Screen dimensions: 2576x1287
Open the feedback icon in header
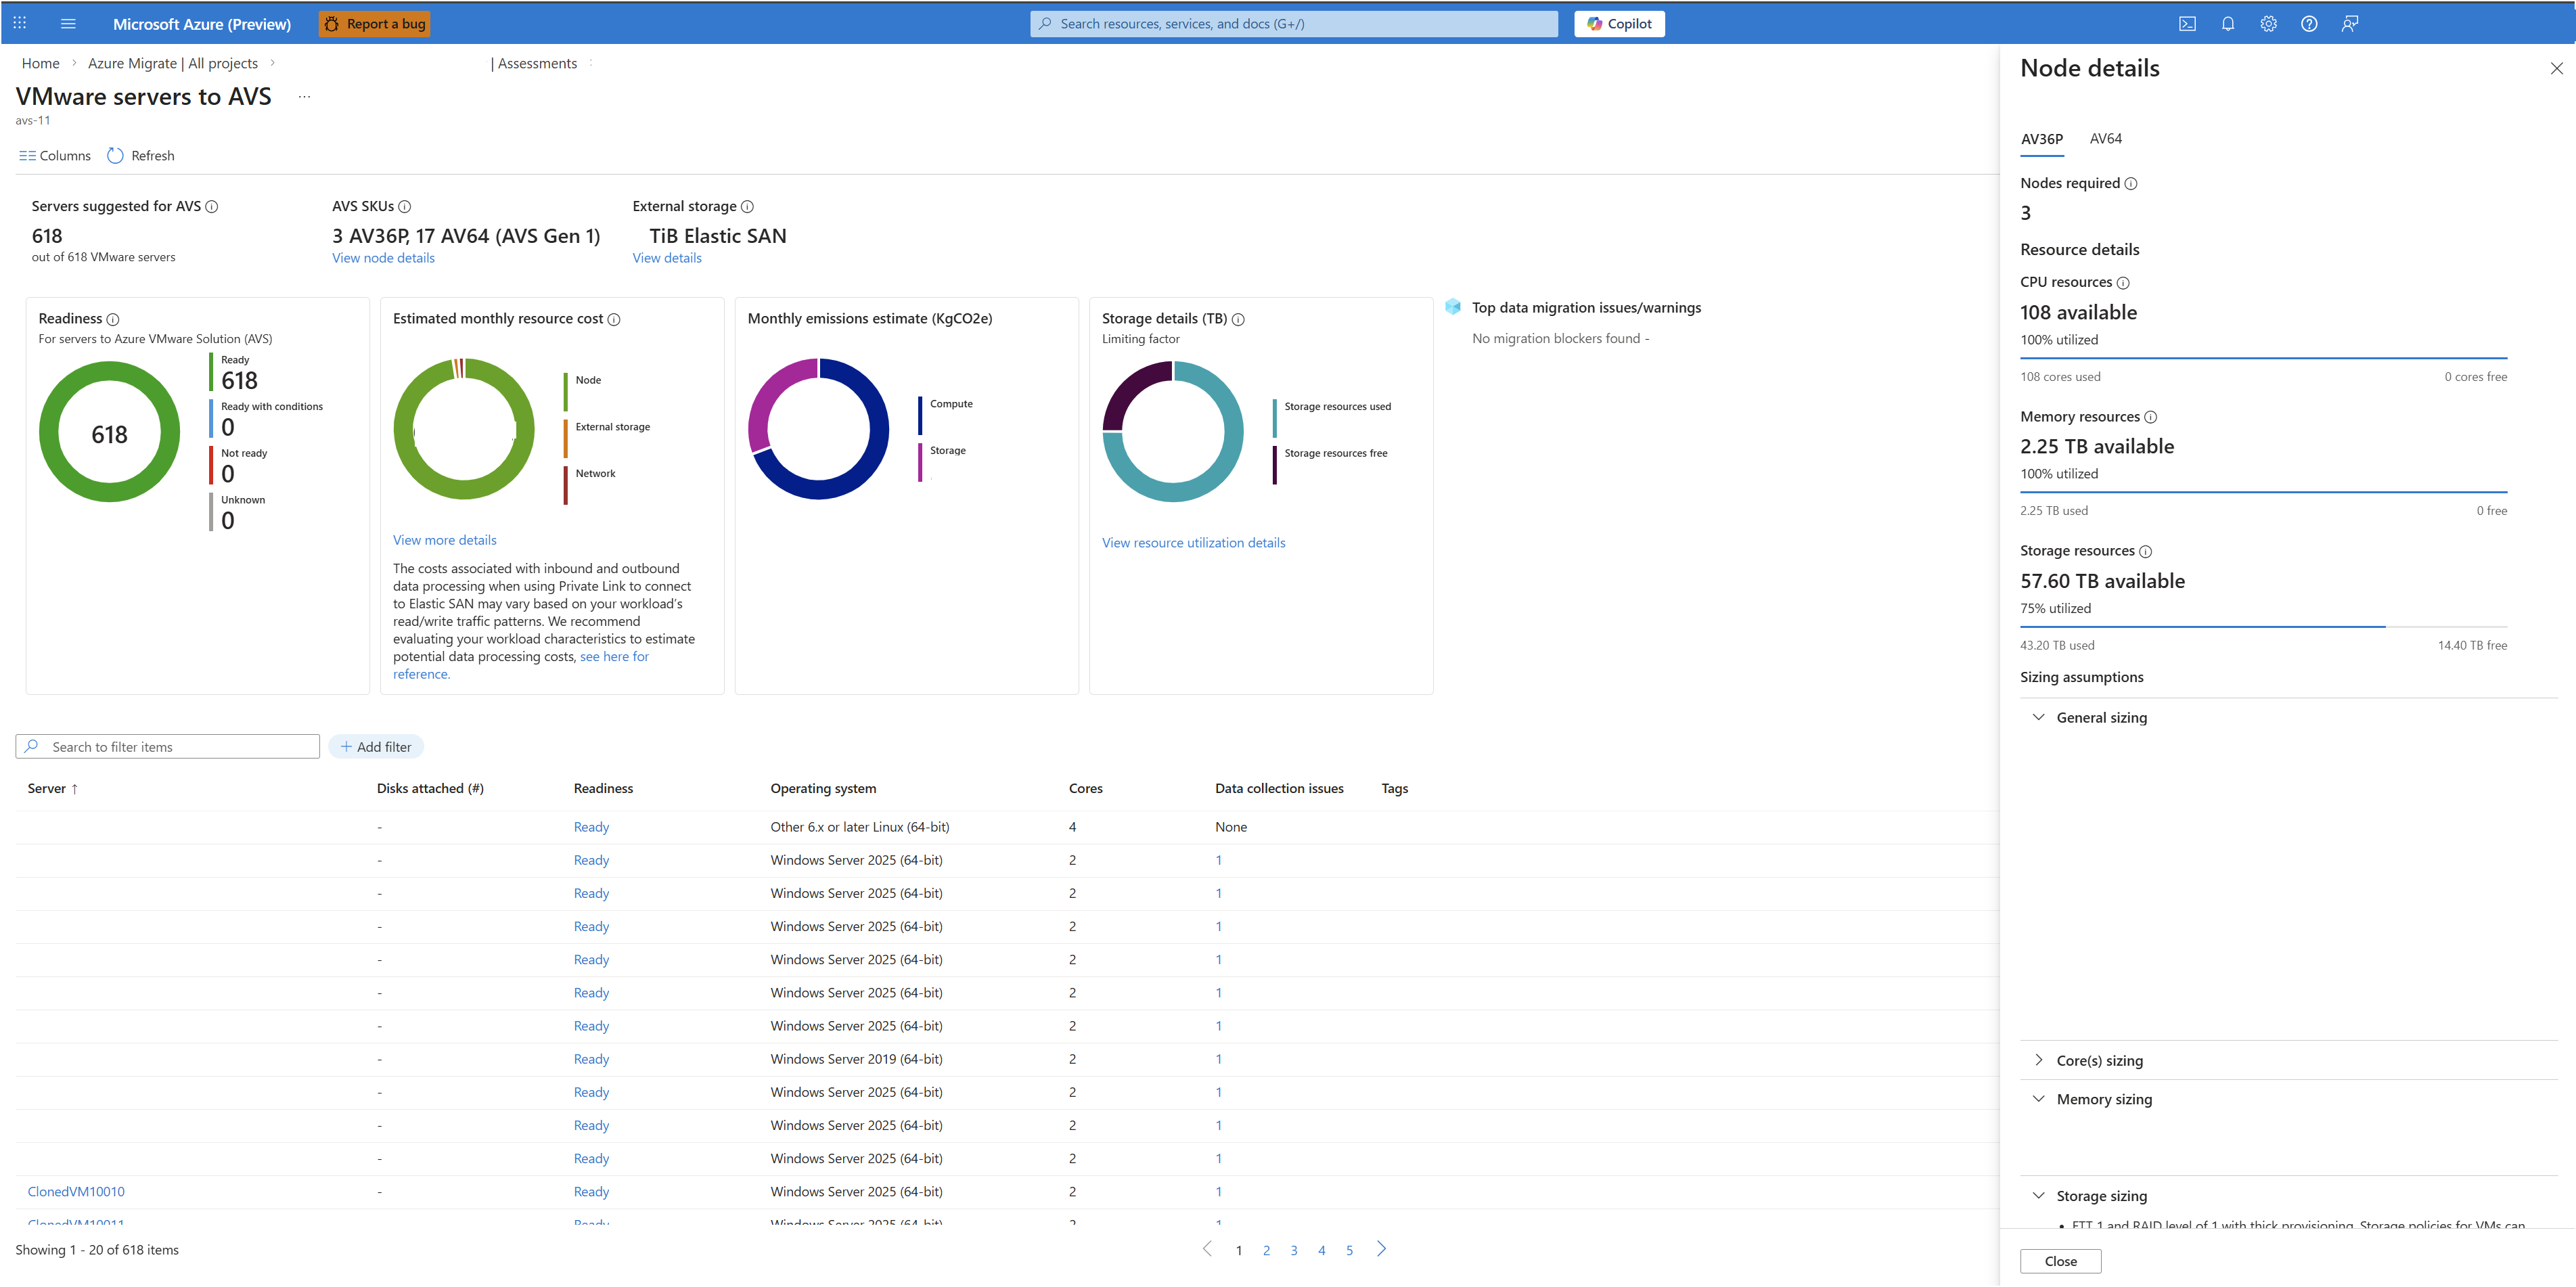(2349, 24)
